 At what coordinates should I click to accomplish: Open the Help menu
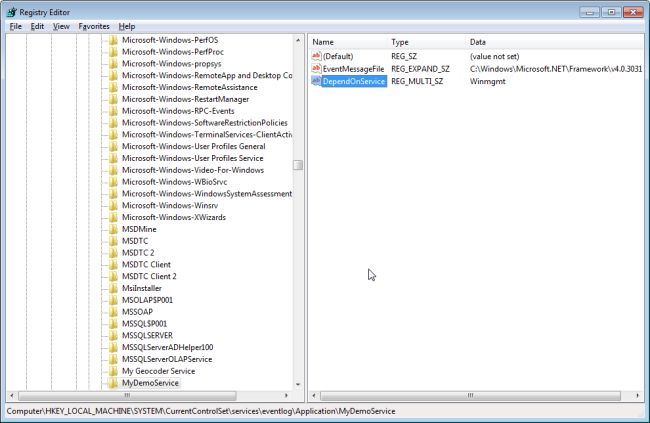[x=127, y=26]
